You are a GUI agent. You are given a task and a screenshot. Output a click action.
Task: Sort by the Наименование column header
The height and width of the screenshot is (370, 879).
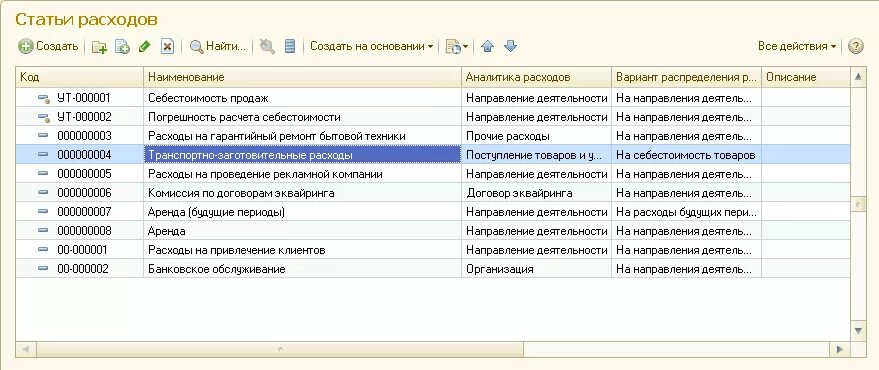[303, 77]
